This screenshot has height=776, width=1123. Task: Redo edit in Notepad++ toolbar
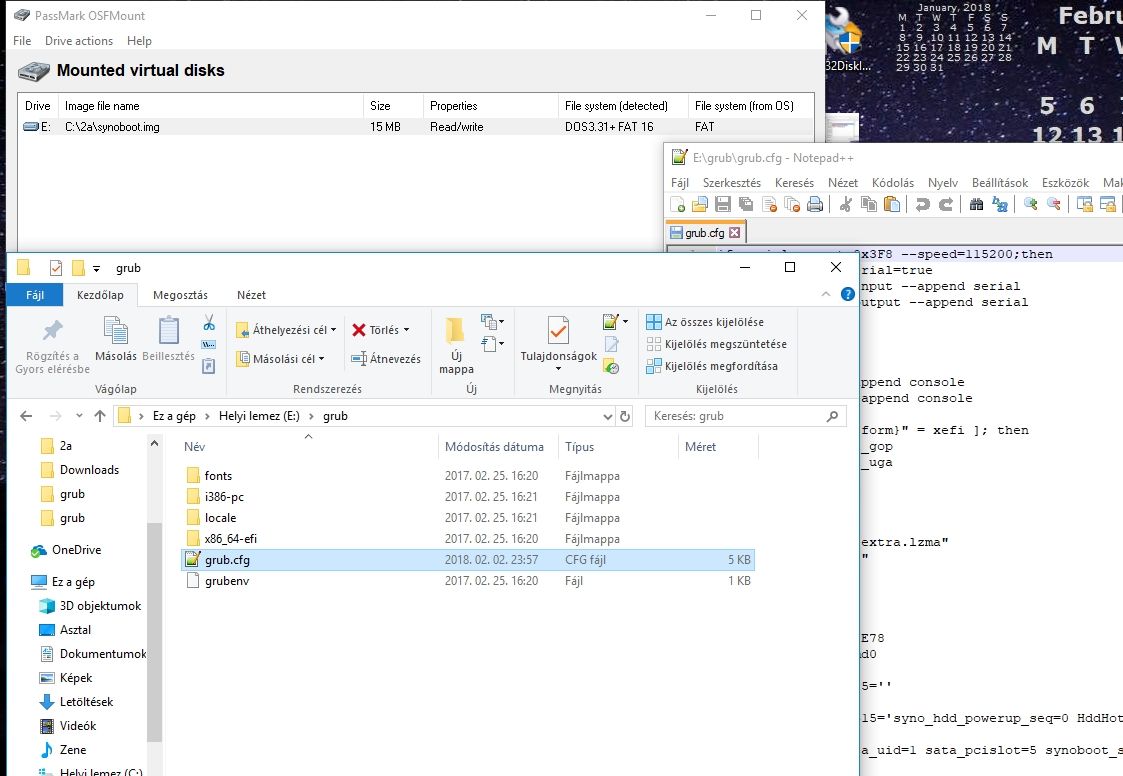(x=945, y=204)
